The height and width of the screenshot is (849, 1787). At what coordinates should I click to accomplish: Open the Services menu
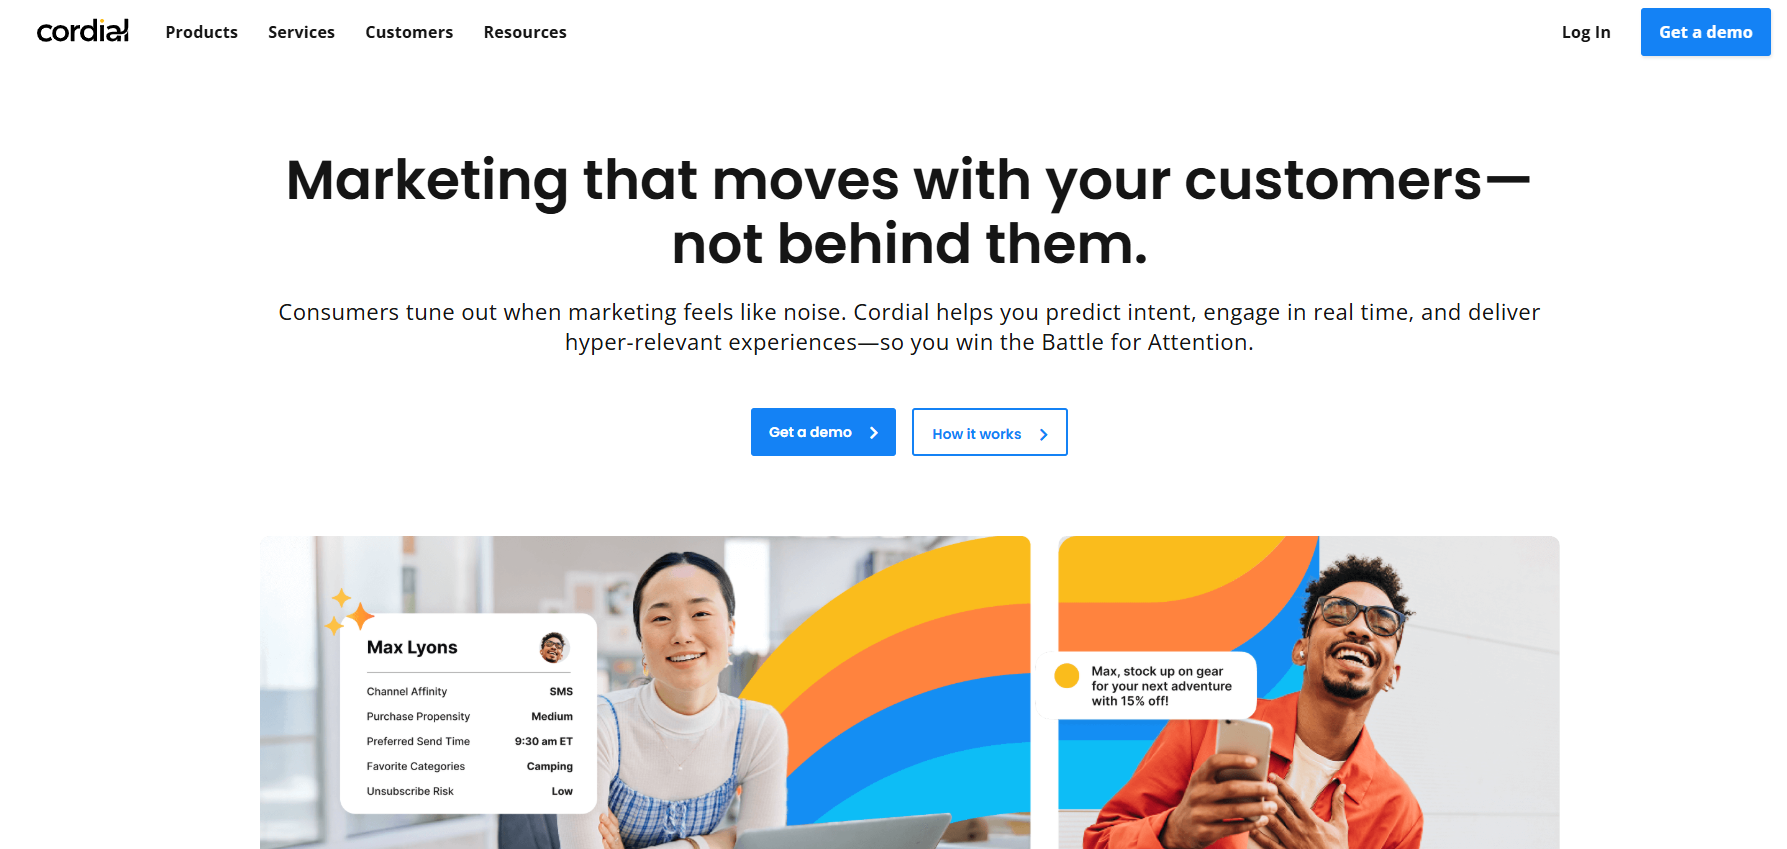pos(301,32)
